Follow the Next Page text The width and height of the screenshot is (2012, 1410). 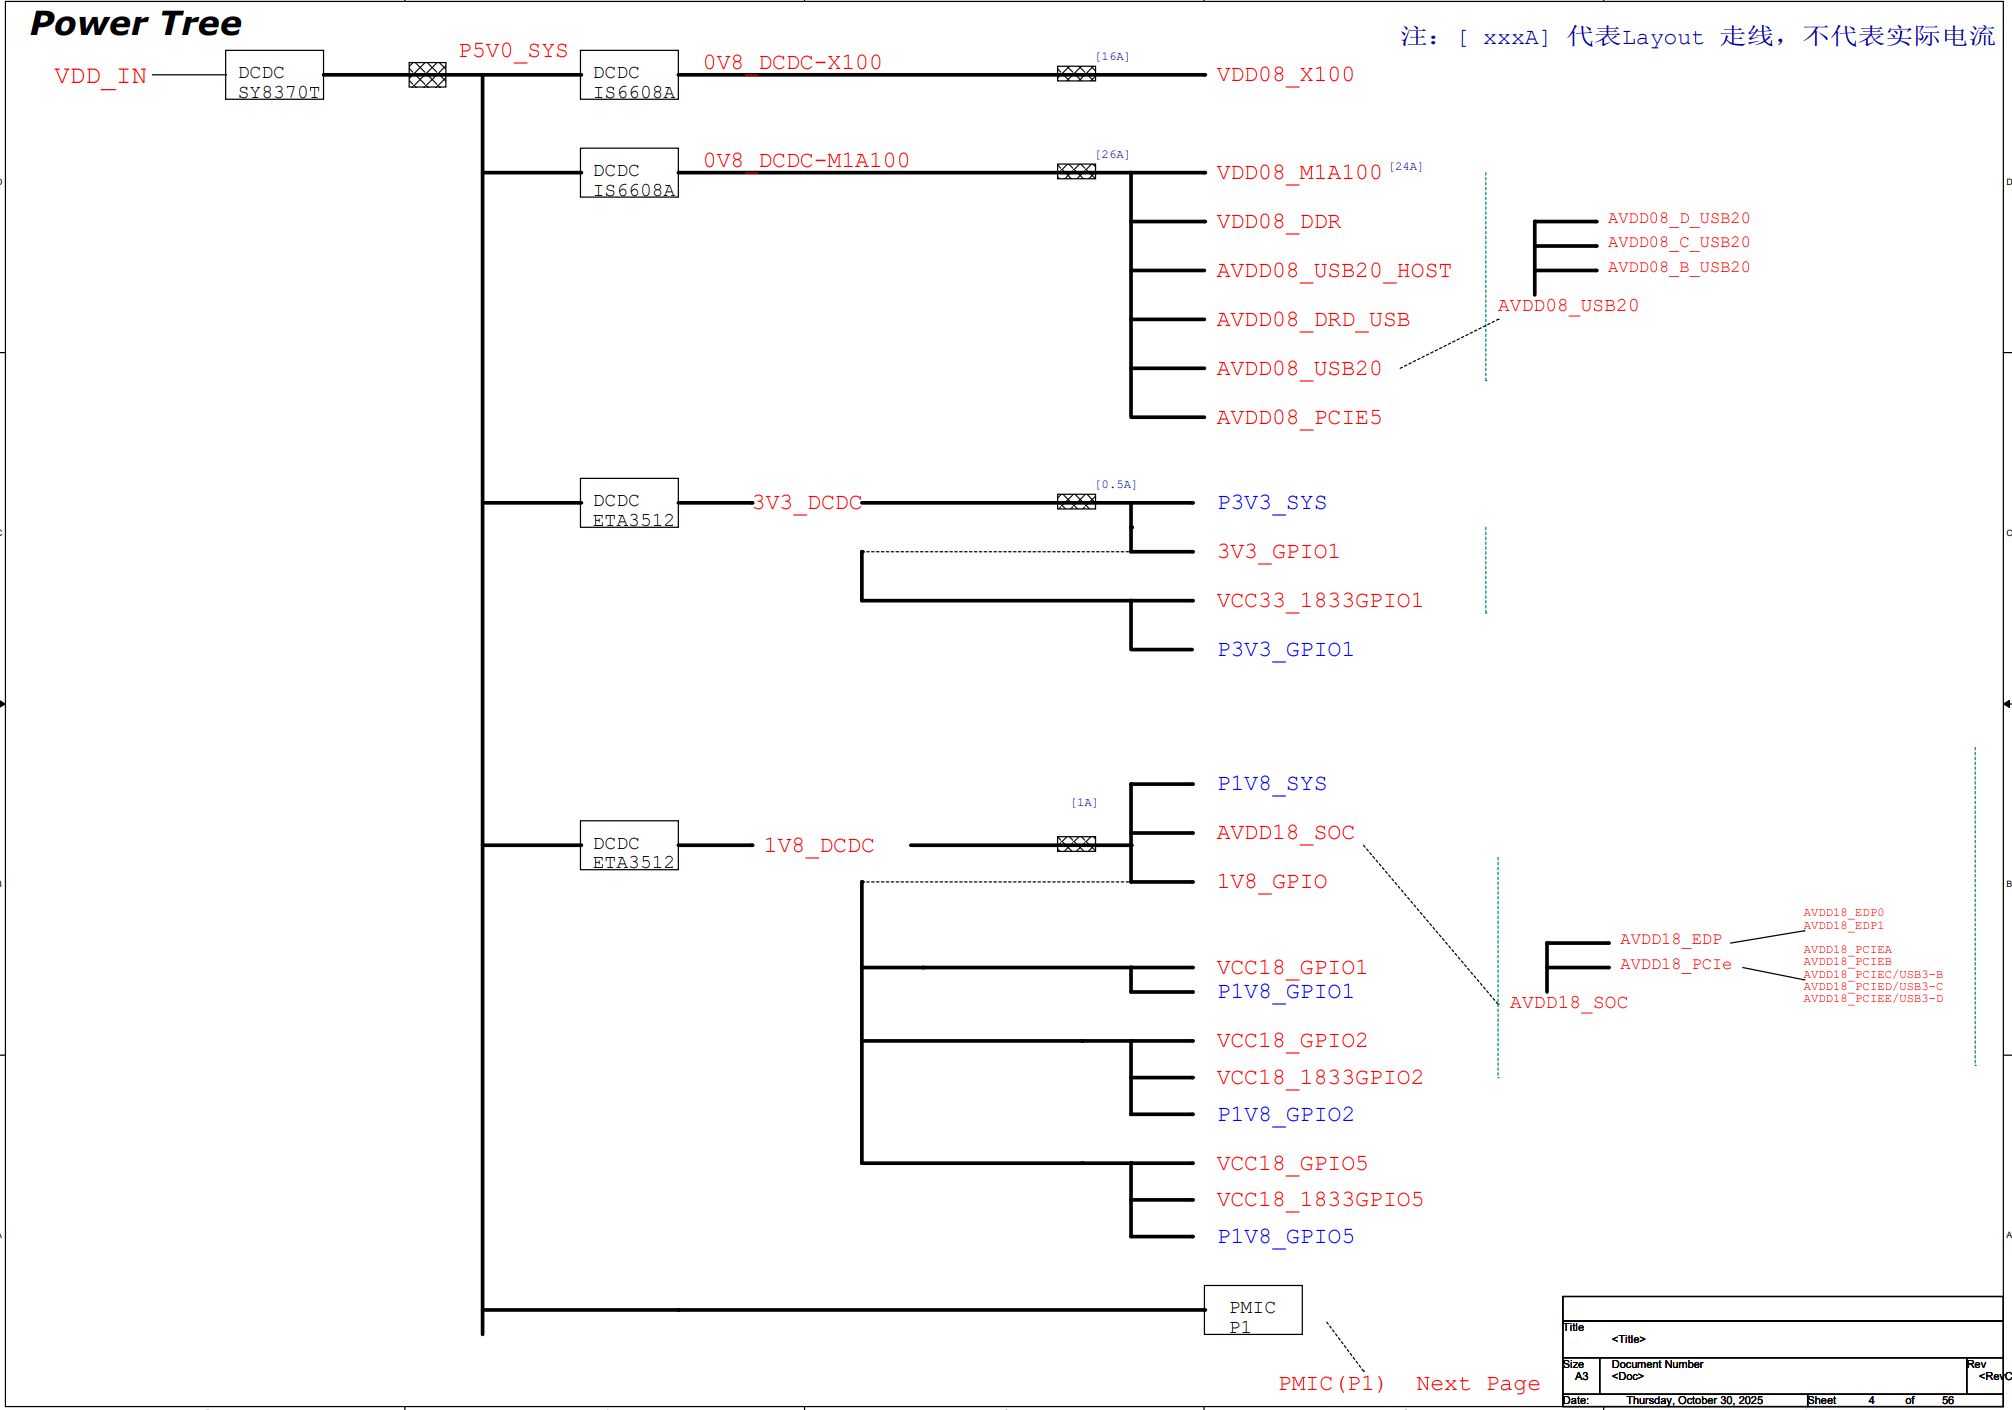click(x=1477, y=1384)
